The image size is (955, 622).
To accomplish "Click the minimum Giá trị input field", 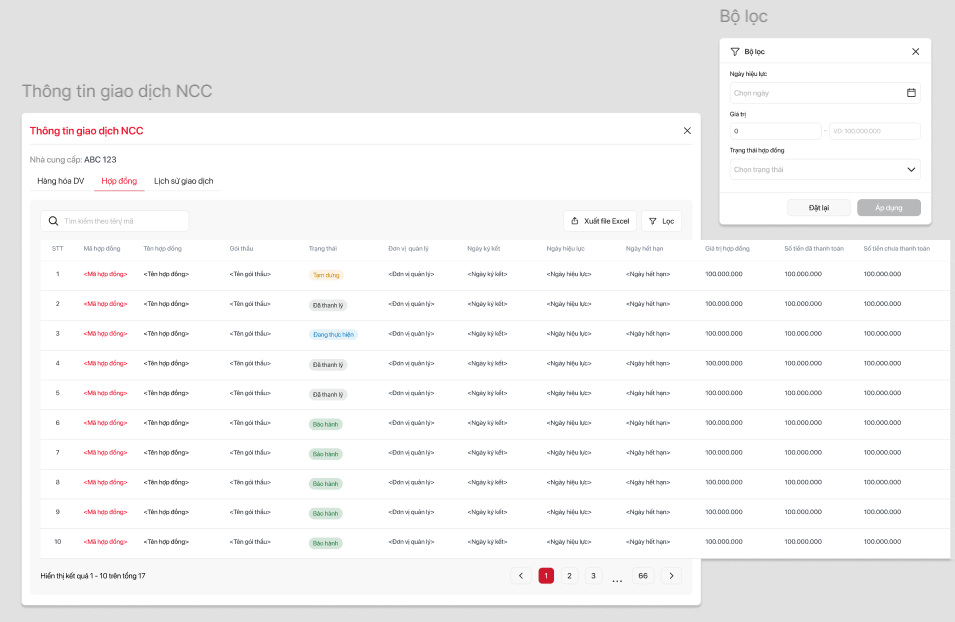I will (x=775, y=131).
